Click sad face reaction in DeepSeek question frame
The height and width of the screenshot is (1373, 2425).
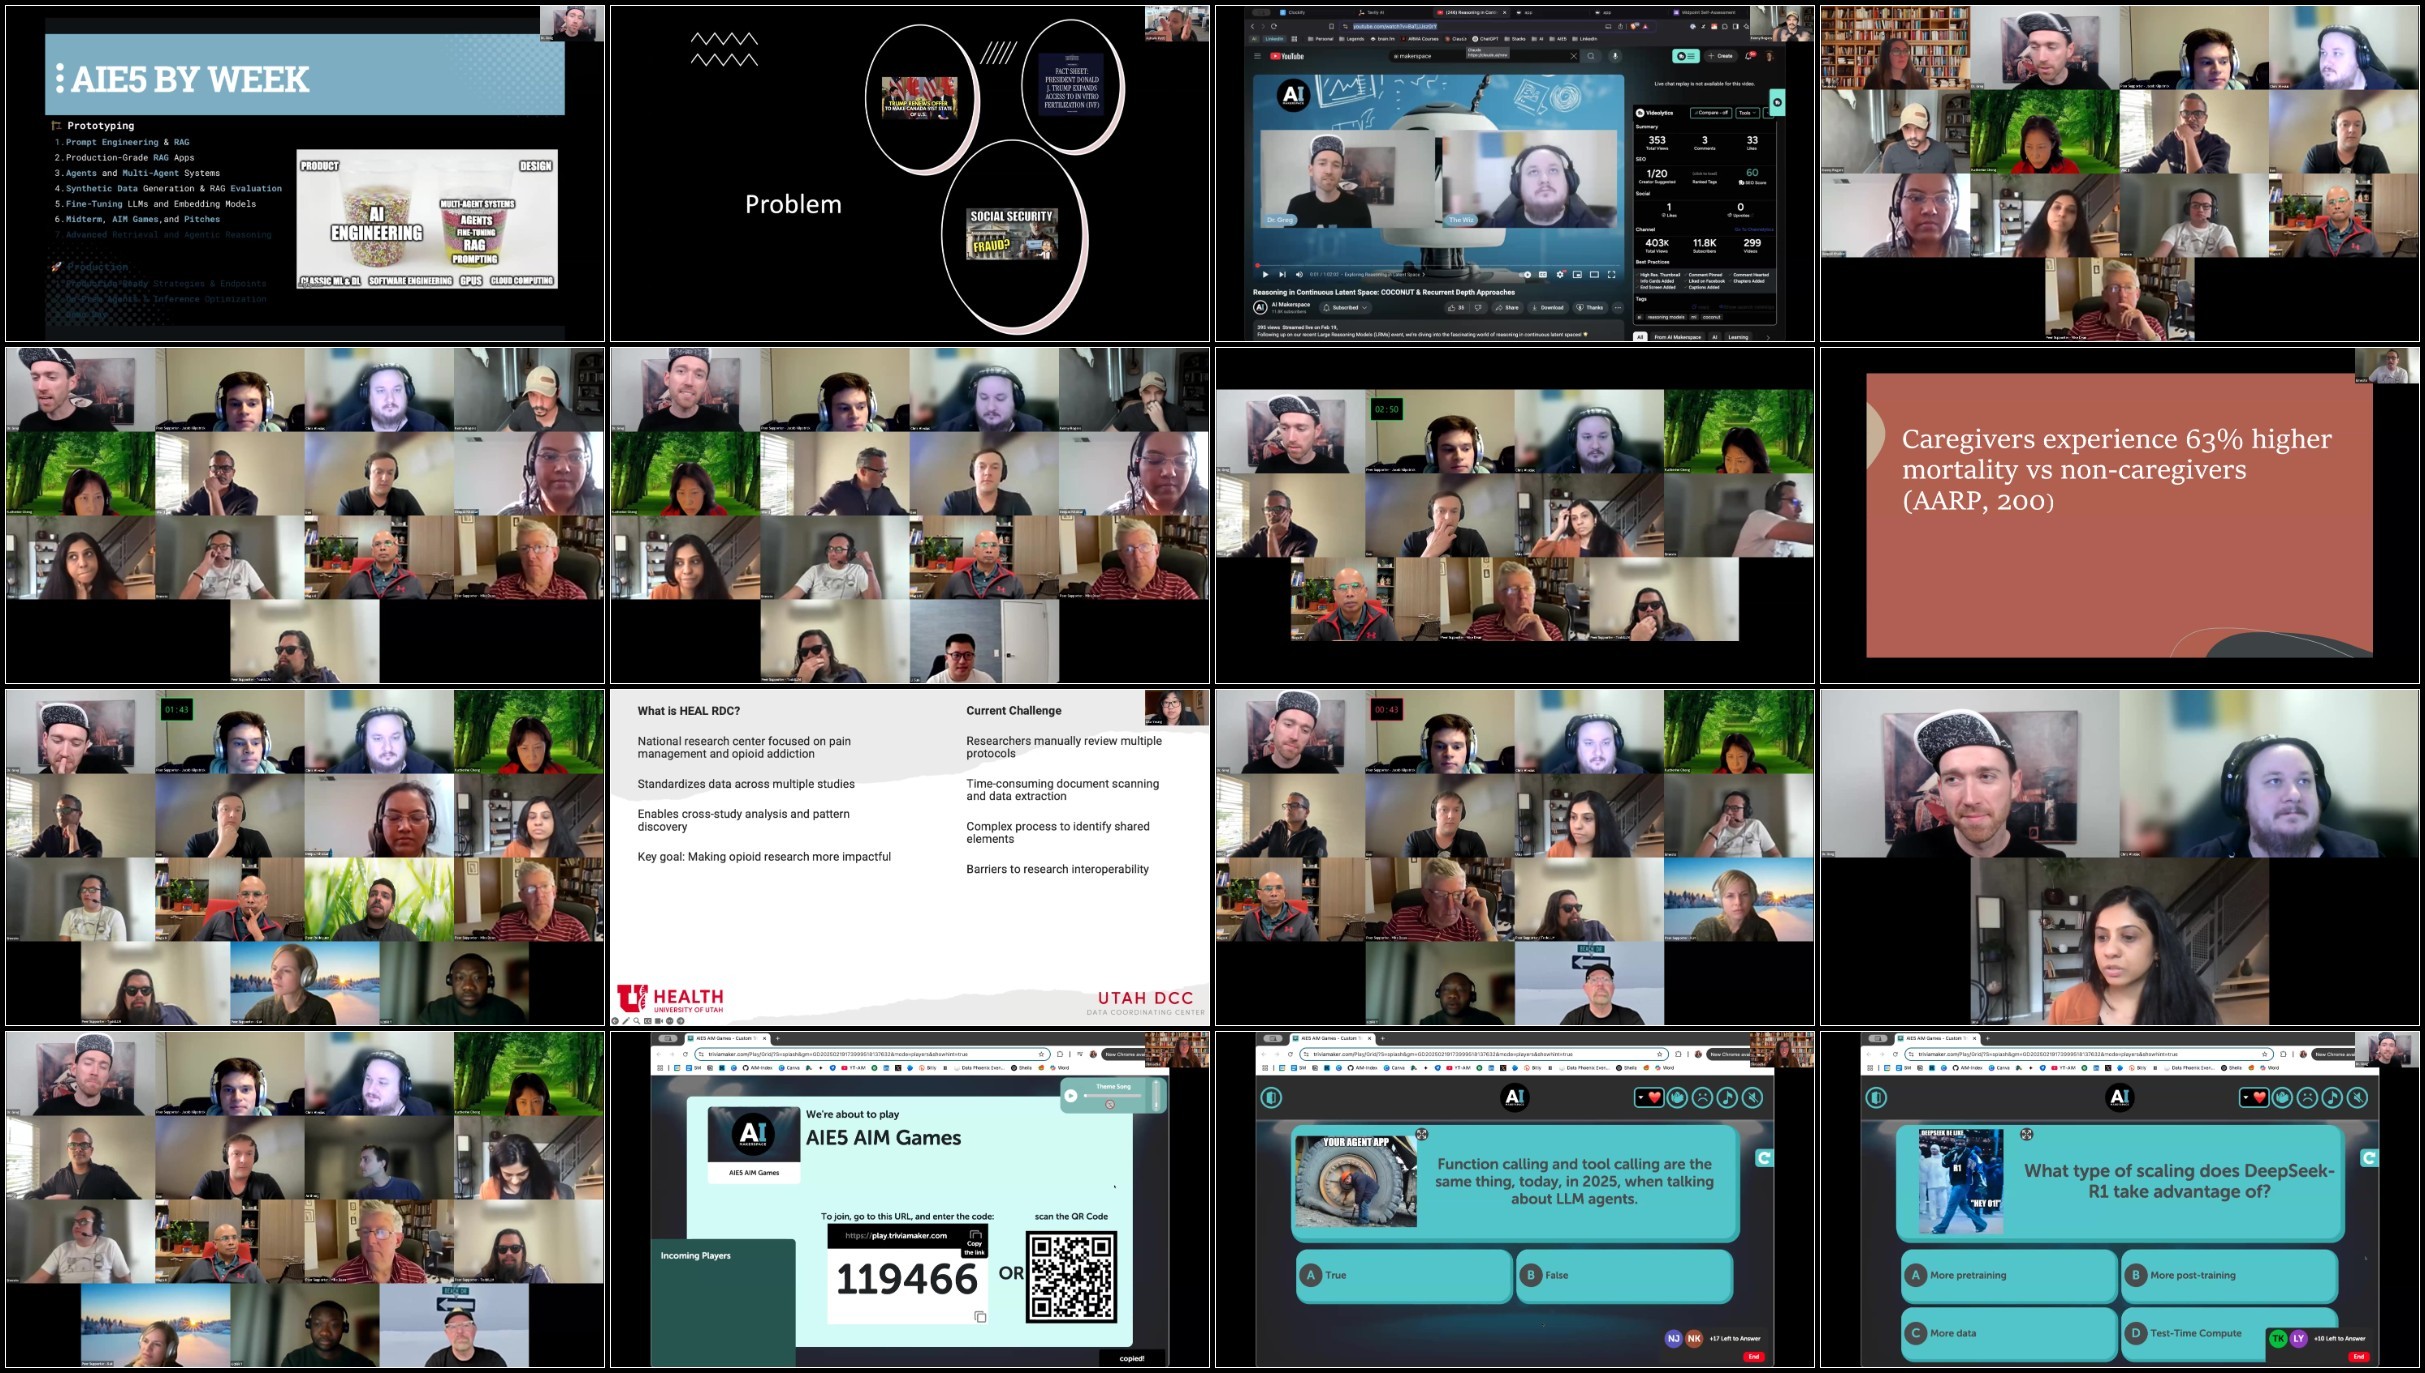point(2307,1097)
